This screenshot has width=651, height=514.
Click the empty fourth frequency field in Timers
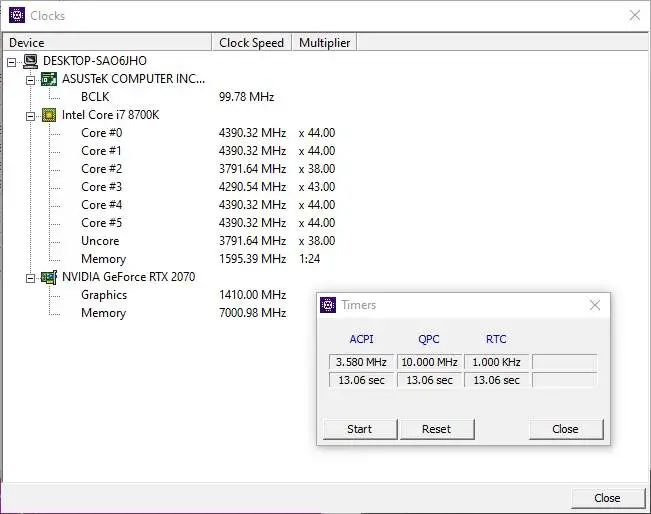565,362
